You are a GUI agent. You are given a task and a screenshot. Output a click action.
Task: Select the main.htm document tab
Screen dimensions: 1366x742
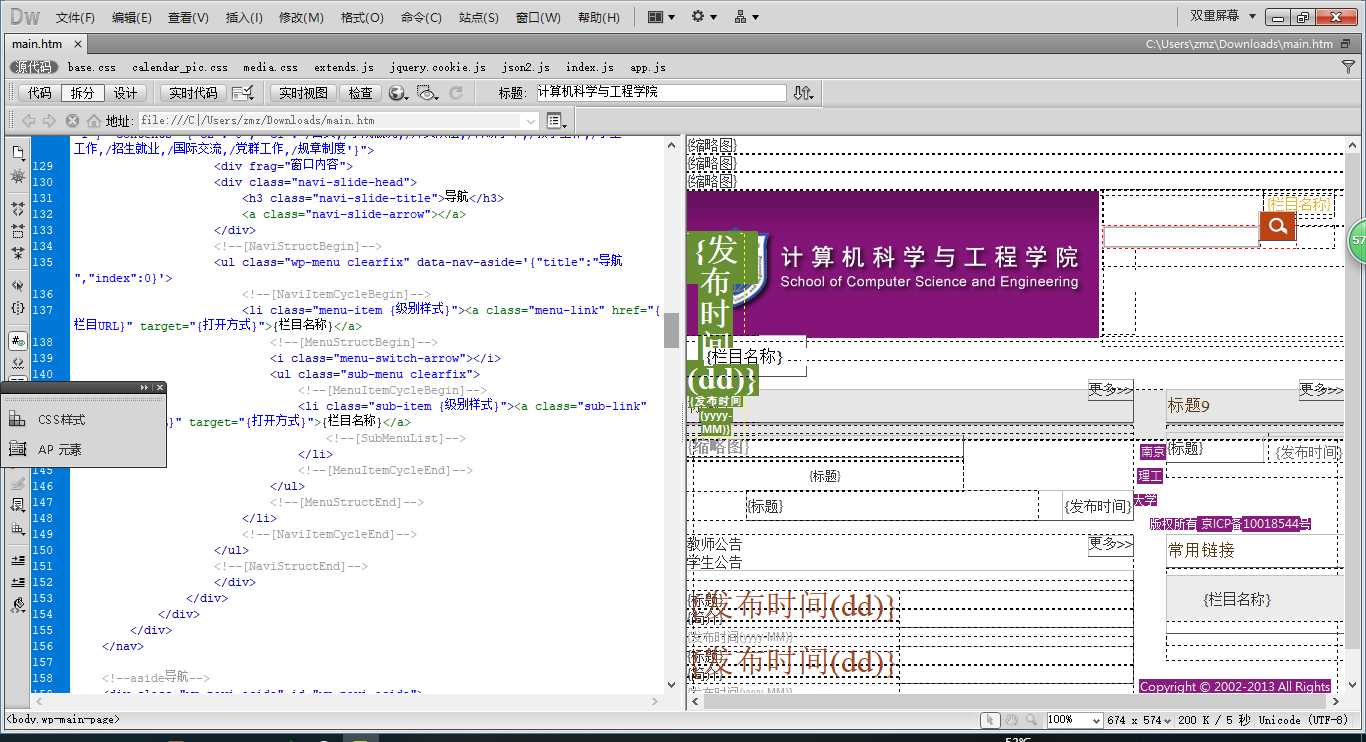coord(37,44)
